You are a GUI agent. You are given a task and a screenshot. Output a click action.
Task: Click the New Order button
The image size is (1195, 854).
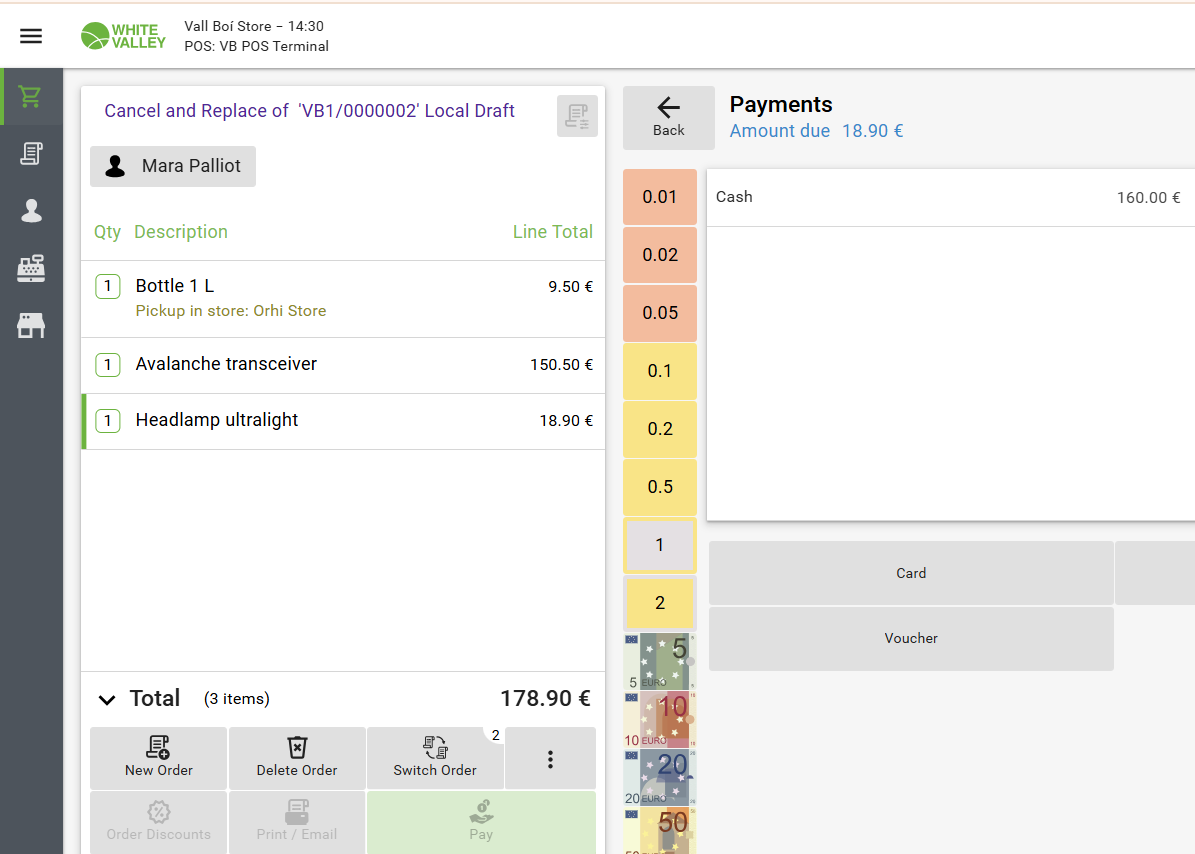pos(159,758)
